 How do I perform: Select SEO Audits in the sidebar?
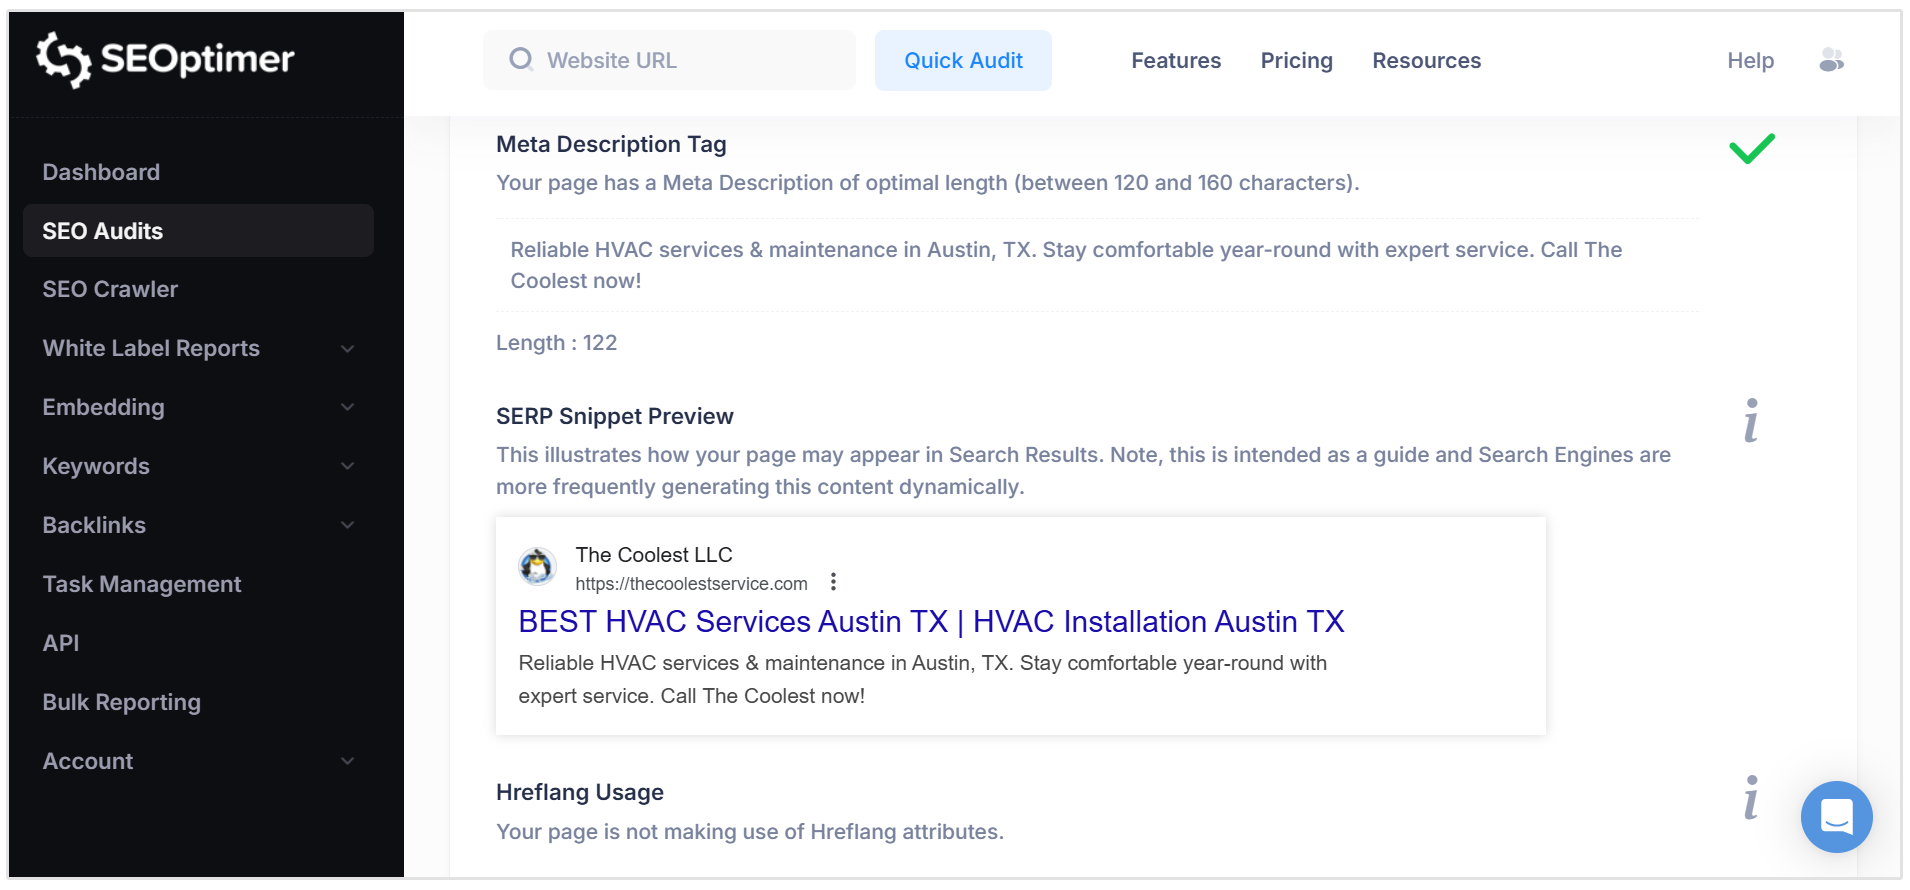(x=198, y=231)
